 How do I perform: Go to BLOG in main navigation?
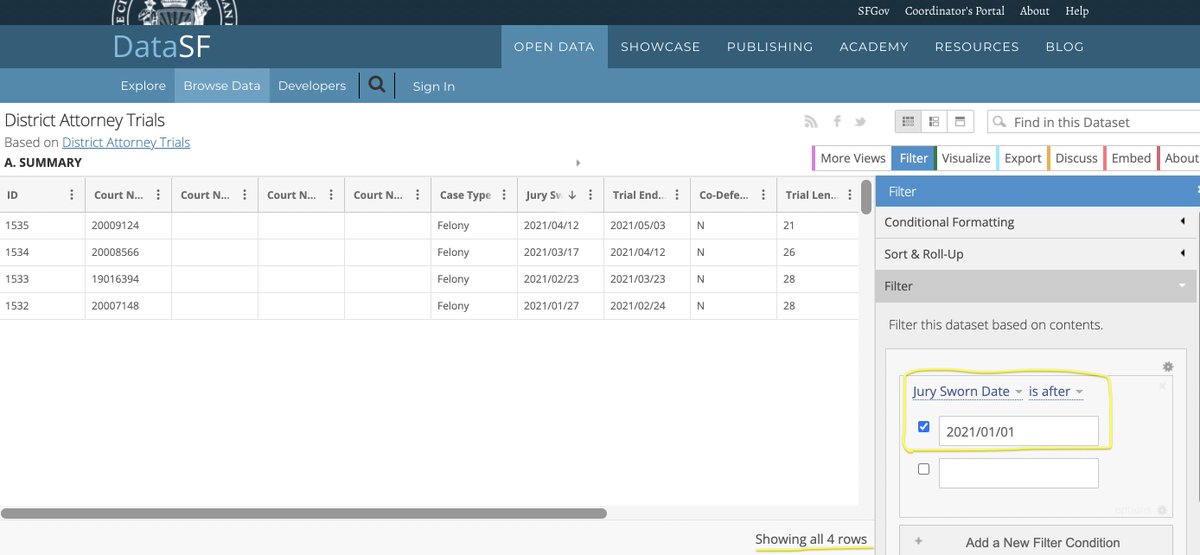coord(1064,47)
